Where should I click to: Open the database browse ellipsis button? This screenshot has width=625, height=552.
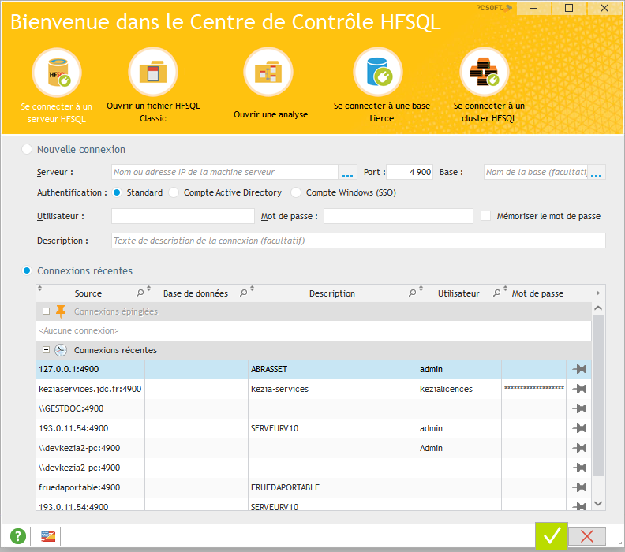pyautogui.click(x=597, y=172)
